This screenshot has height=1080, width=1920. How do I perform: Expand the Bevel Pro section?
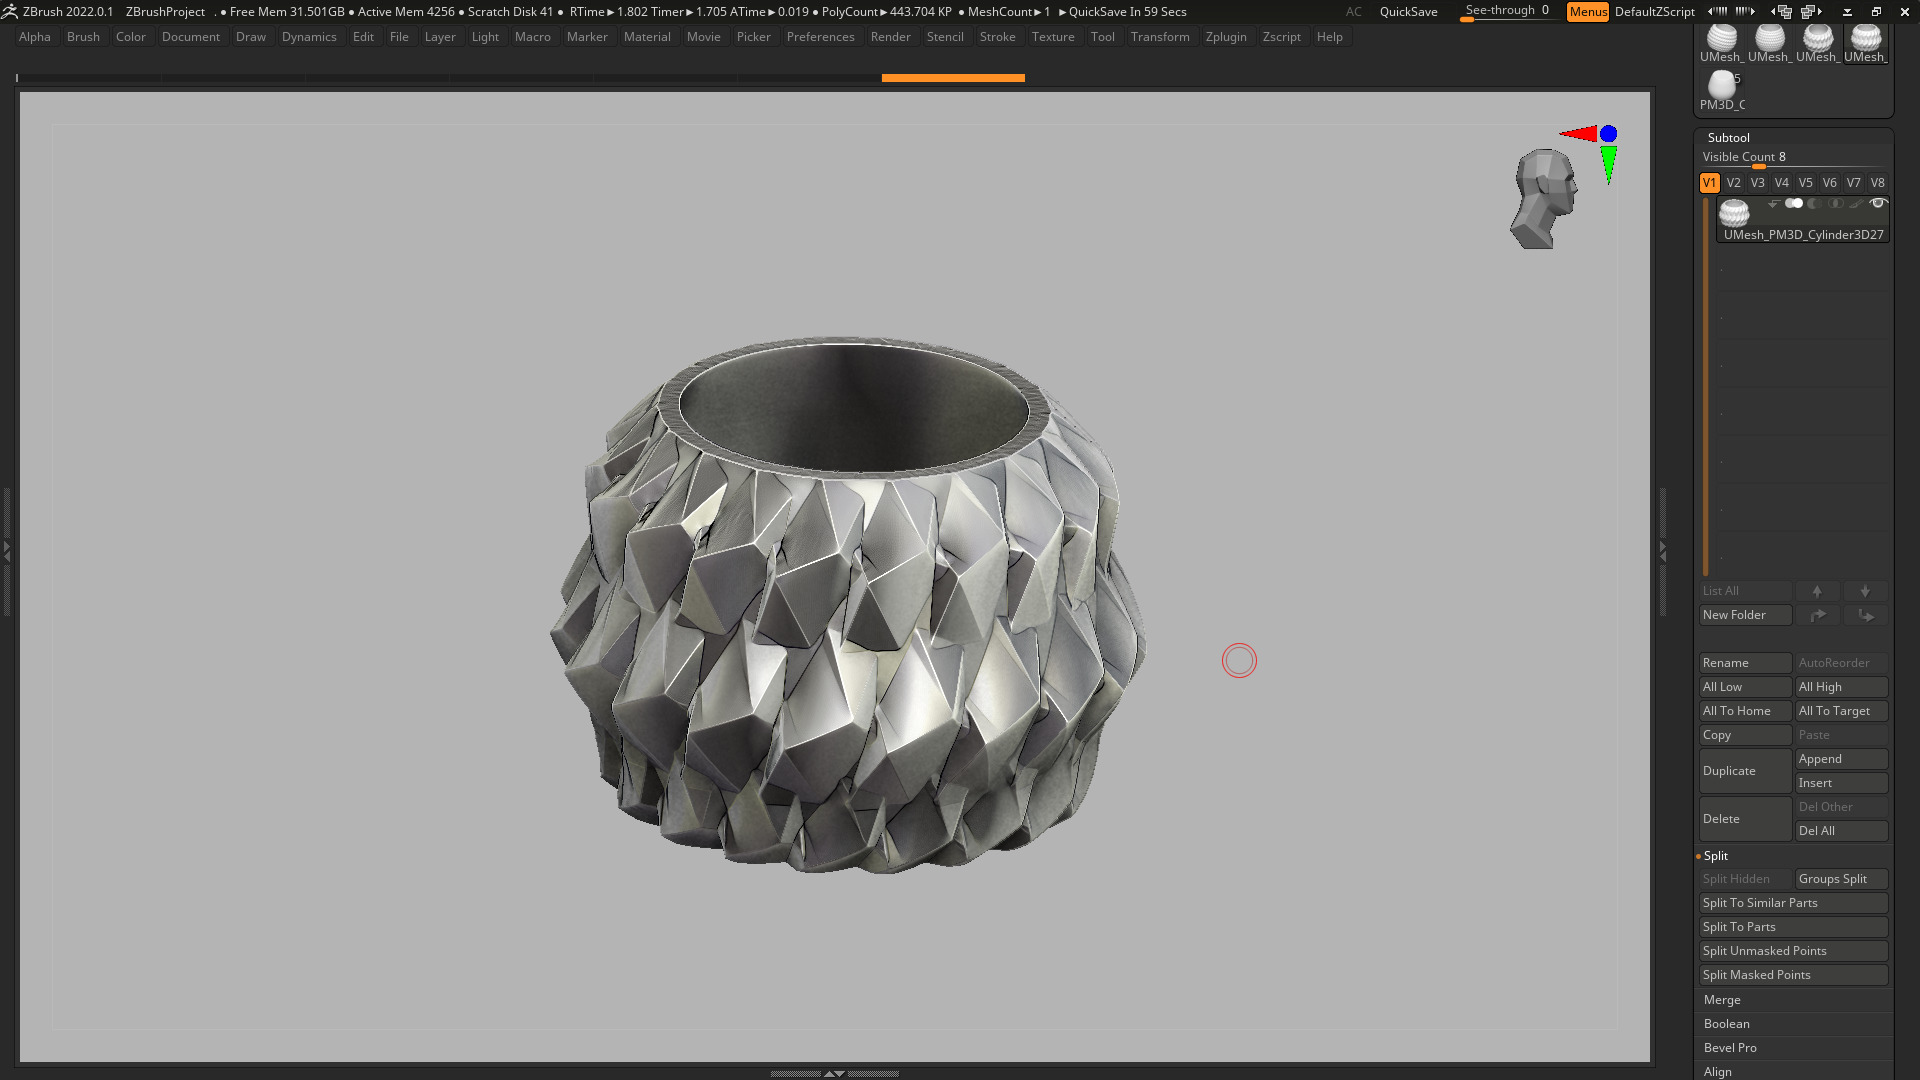pos(1730,1048)
